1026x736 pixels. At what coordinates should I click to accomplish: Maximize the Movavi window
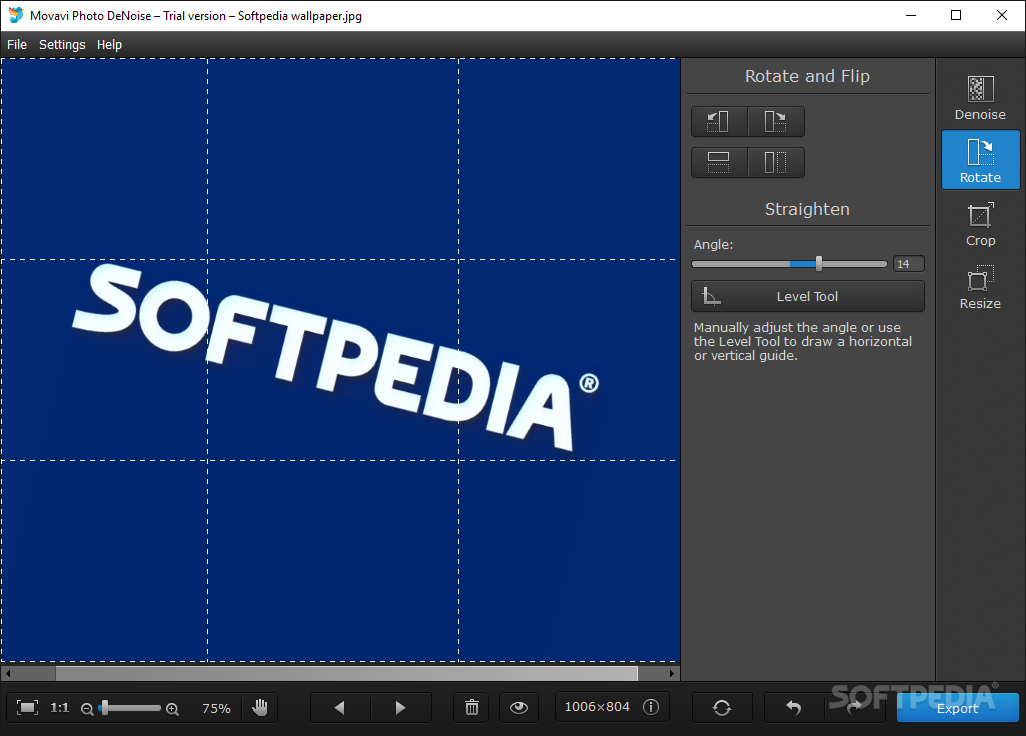tap(956, 15)
